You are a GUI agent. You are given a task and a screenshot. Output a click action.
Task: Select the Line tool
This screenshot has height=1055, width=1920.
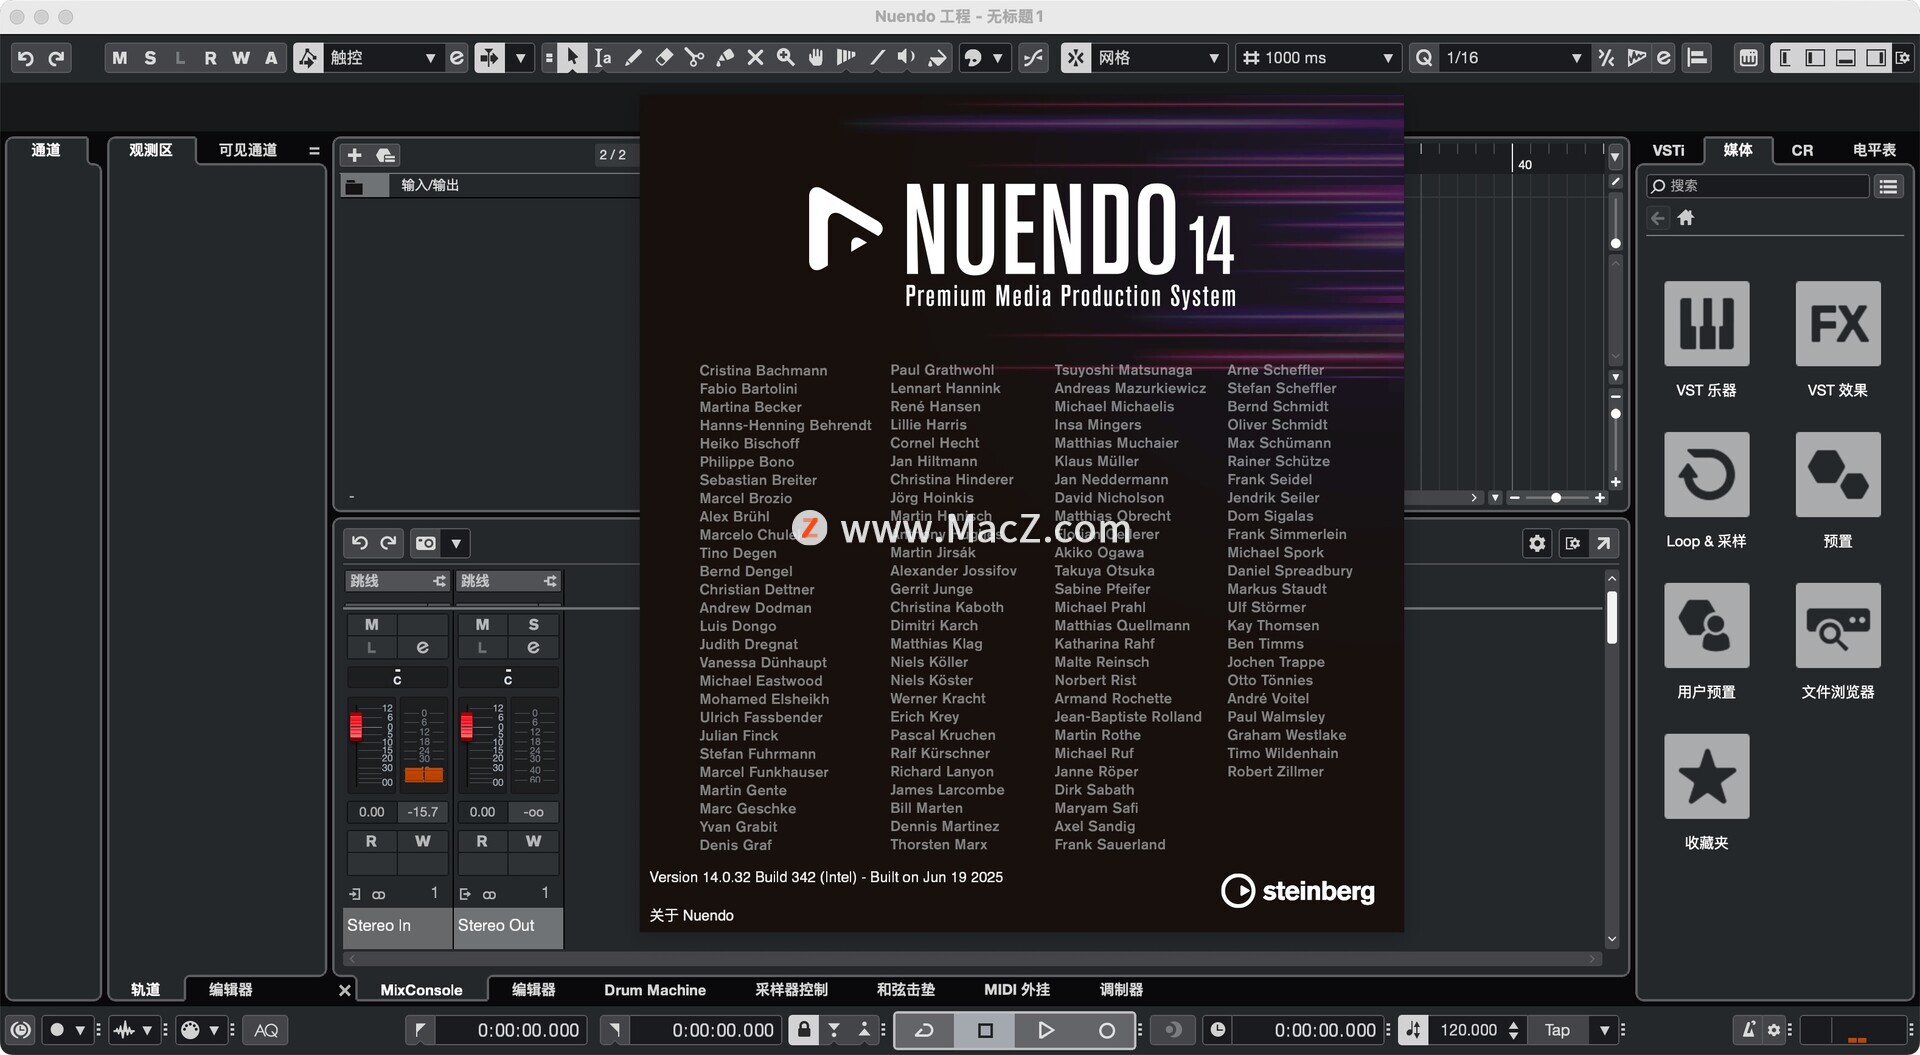pyautogui.click(x=877, y=58)
